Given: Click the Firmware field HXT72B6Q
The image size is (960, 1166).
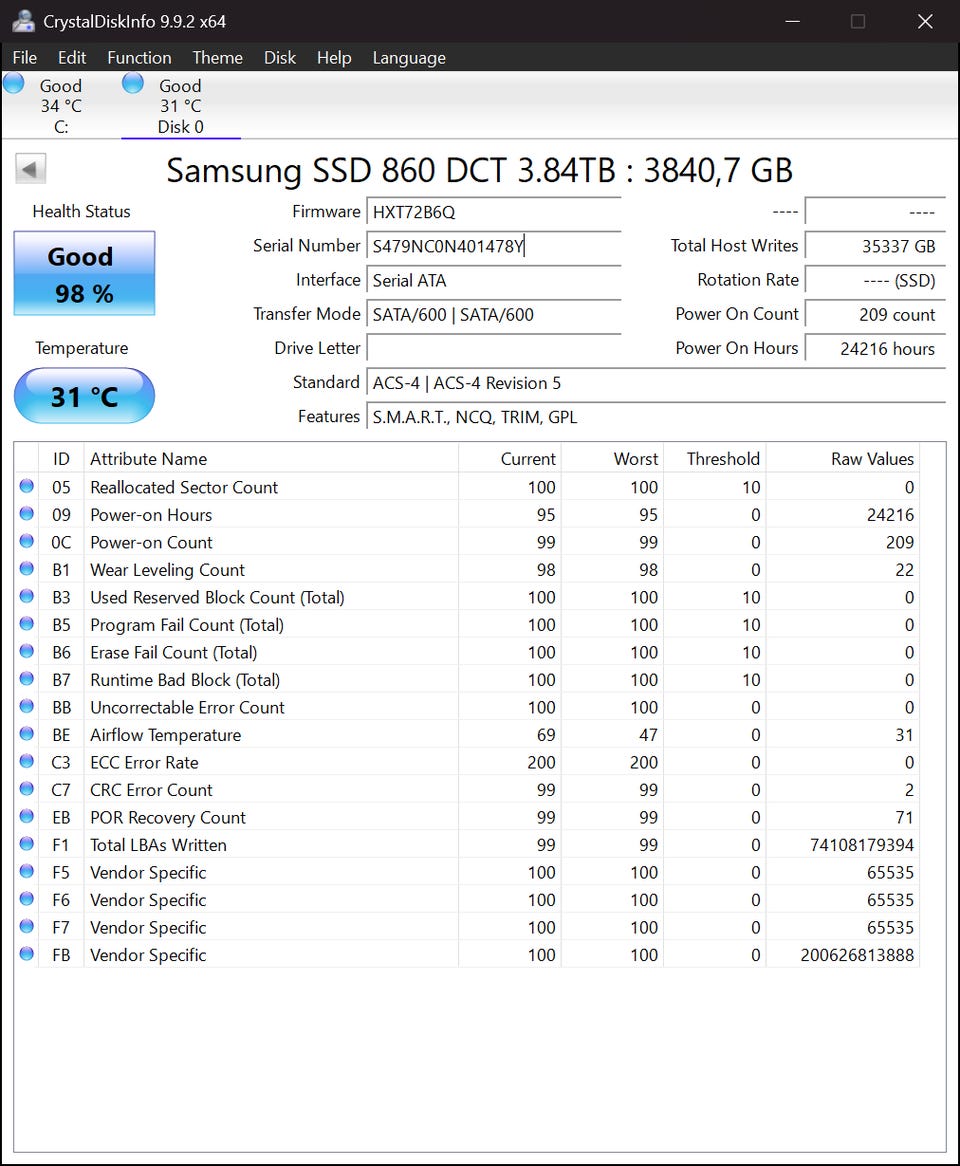Looking at the screenshot, I should pos(494,212).
